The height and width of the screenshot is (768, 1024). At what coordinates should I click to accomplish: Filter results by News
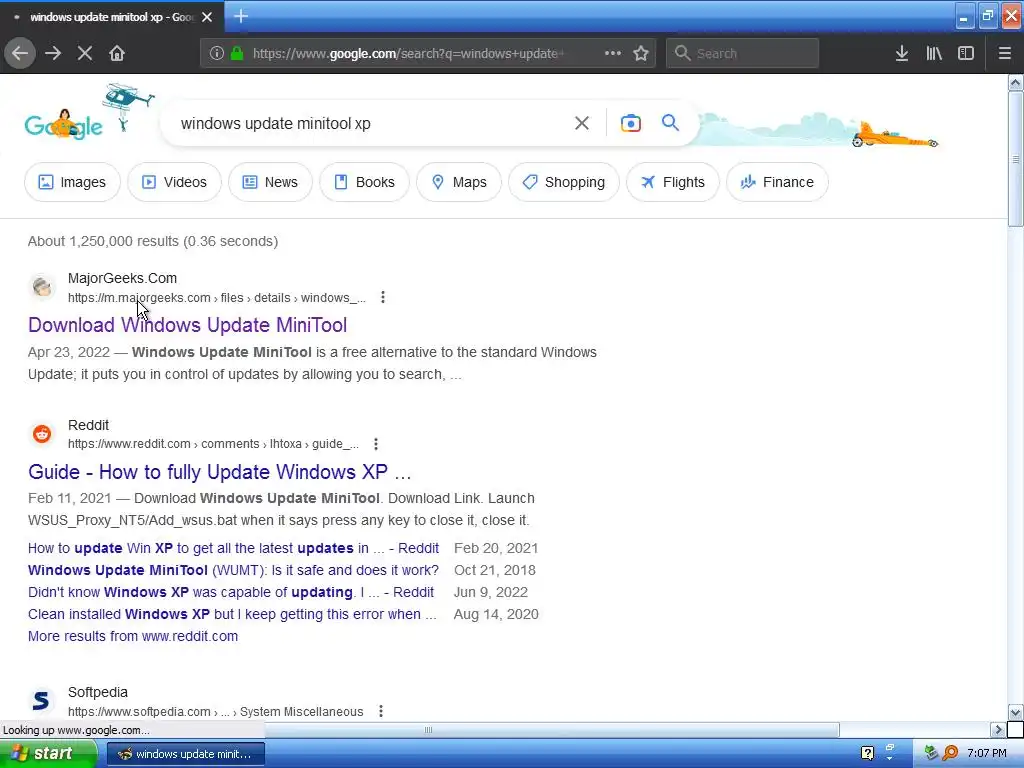click(270, 182)
